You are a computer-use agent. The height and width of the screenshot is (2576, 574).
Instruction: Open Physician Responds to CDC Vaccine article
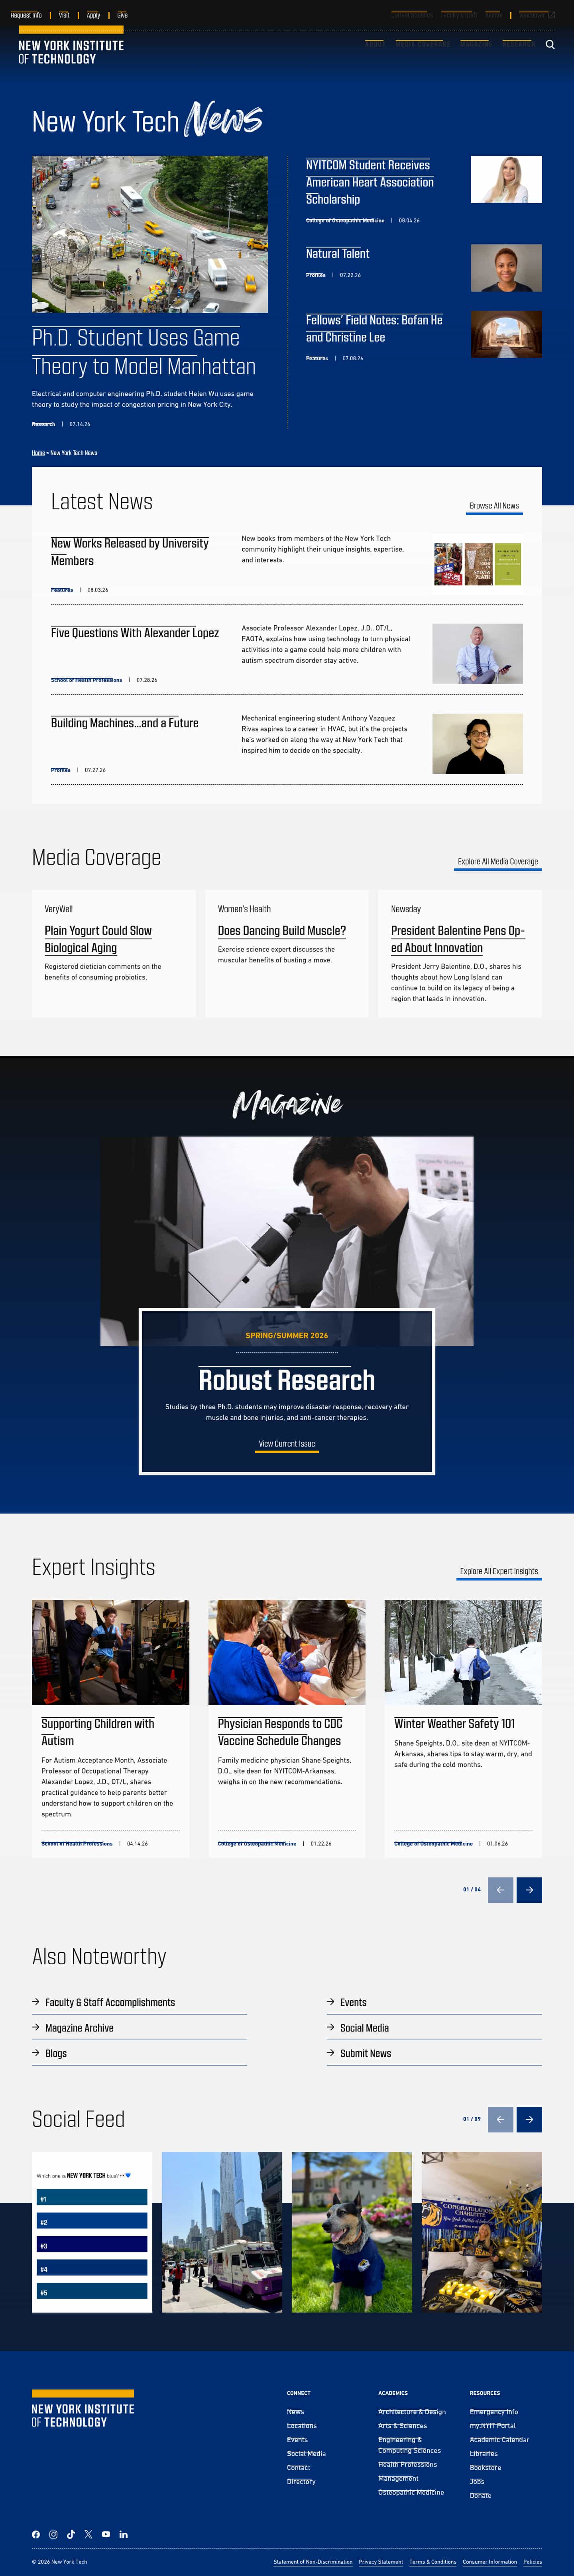click(280, 1732)
